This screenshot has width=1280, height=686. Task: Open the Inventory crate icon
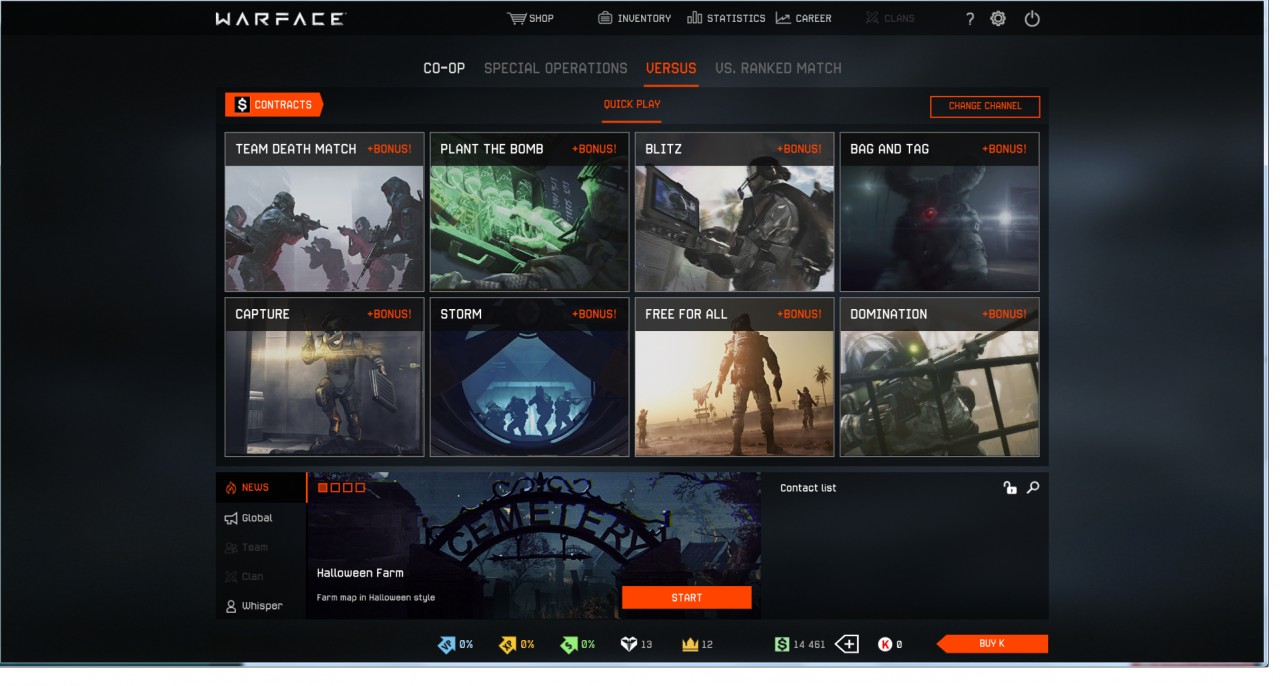tap(605, 18)
